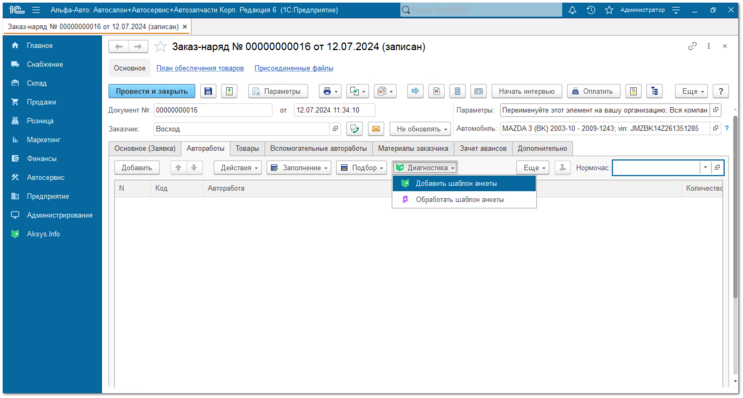743x398 pixels.
Task: Click the yellow document icon after Оплатить
Action: click(634, 91)
